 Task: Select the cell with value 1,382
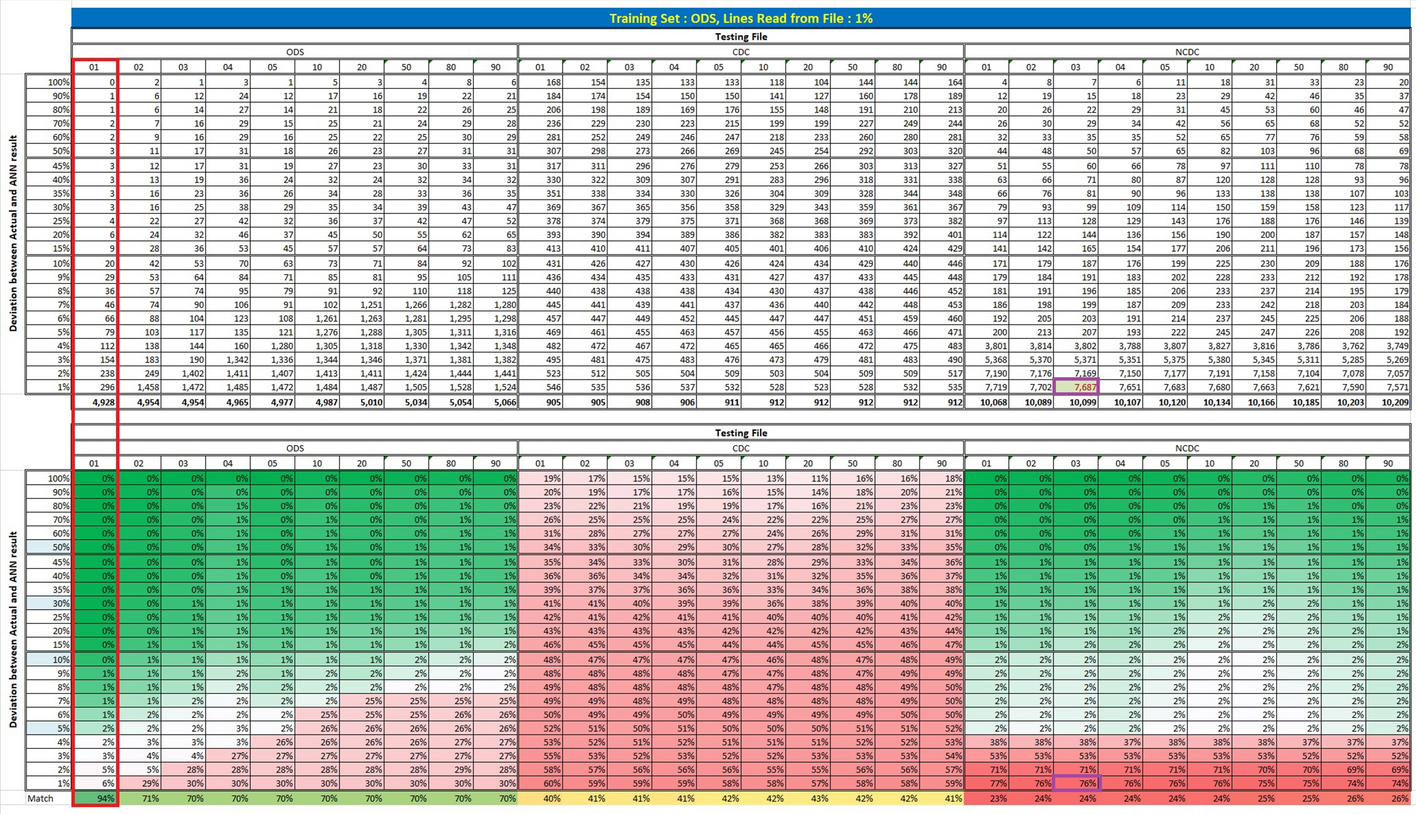click(x=495, y=360)
